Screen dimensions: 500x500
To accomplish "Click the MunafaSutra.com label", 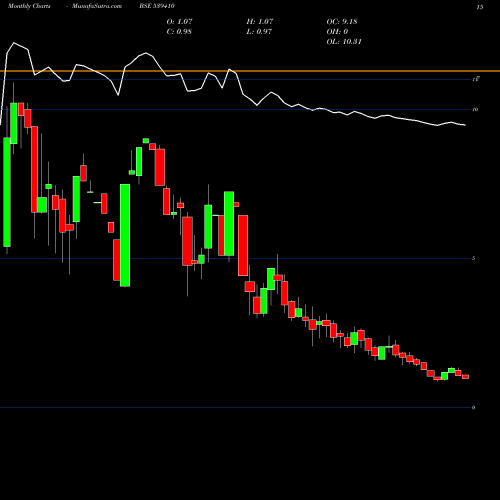I will (97, 6).
